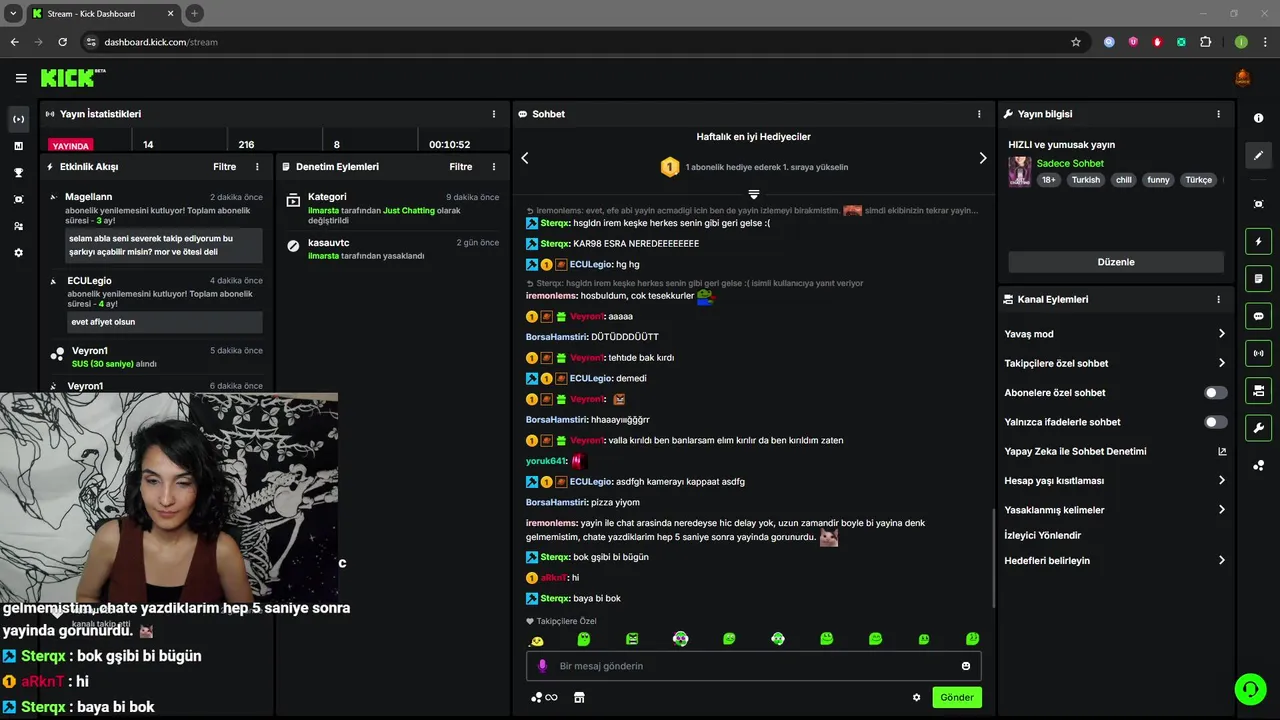Open the analytics chart icon in left sidebar
Image resolution: width=1280 pixels, height=720 pixels.
pos(18,146)
